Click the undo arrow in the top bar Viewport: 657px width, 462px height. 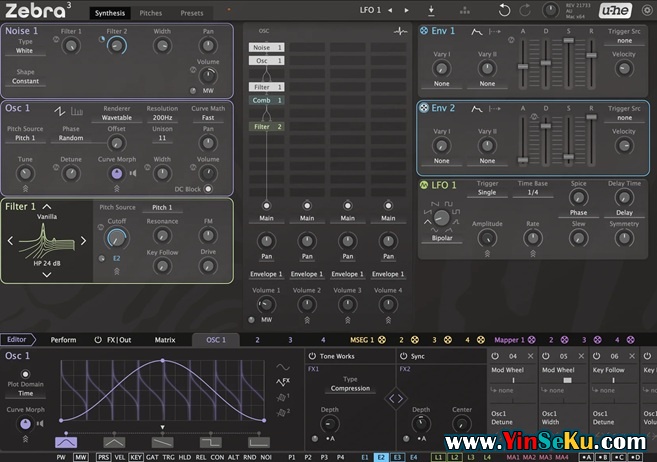pos(504,11)
